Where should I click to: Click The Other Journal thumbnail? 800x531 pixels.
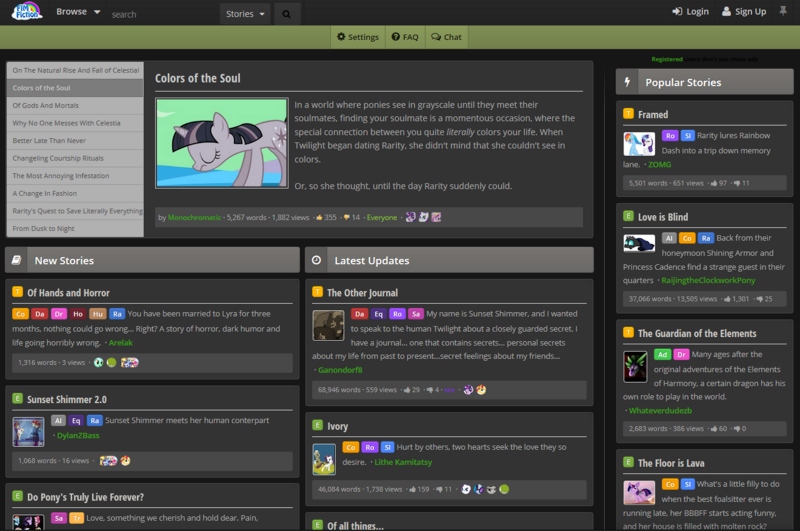[329, 325]
